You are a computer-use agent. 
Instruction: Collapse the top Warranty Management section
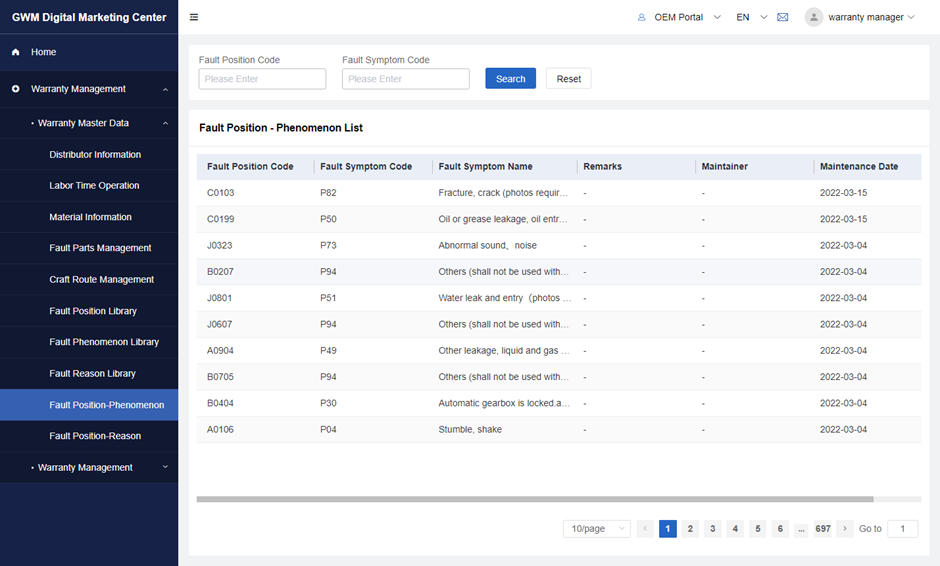click(165, 89)
